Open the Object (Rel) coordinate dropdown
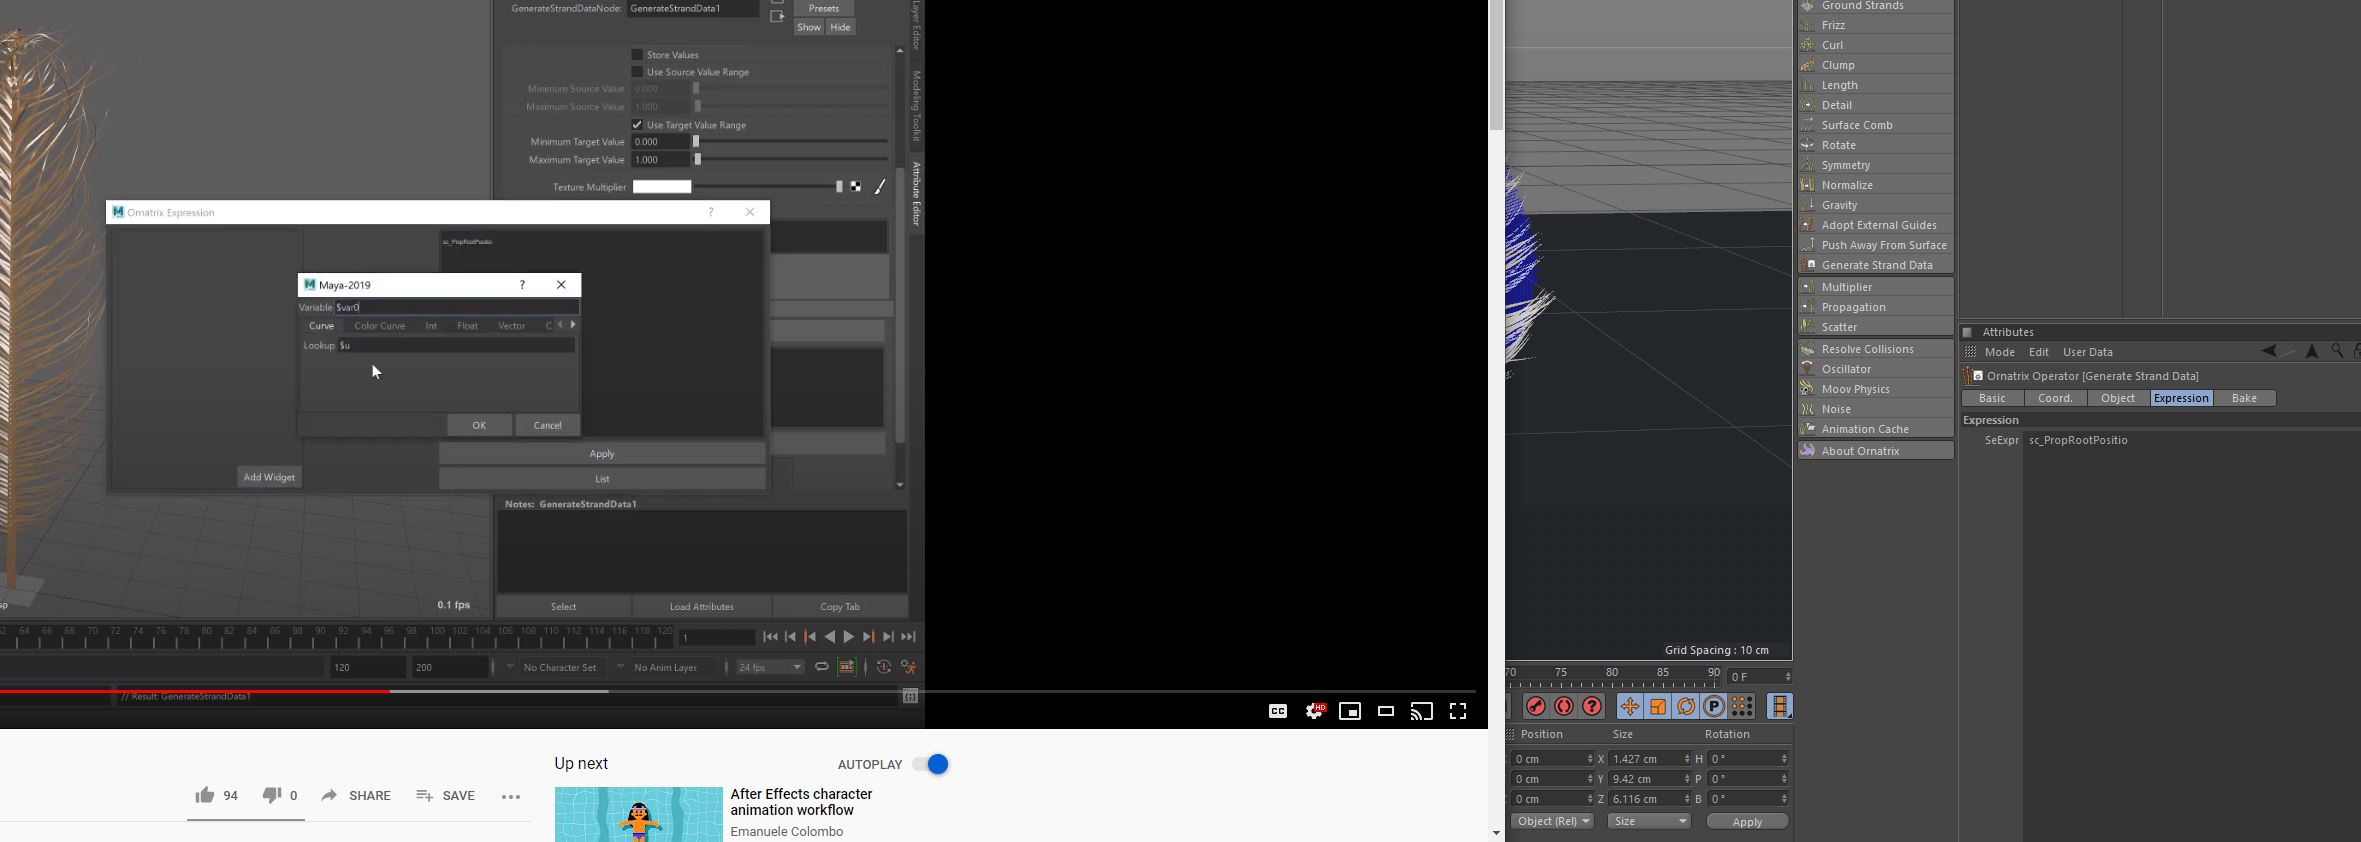Screen dimensions: 2361x842 pyautogui.click(x=1551, y=821)
